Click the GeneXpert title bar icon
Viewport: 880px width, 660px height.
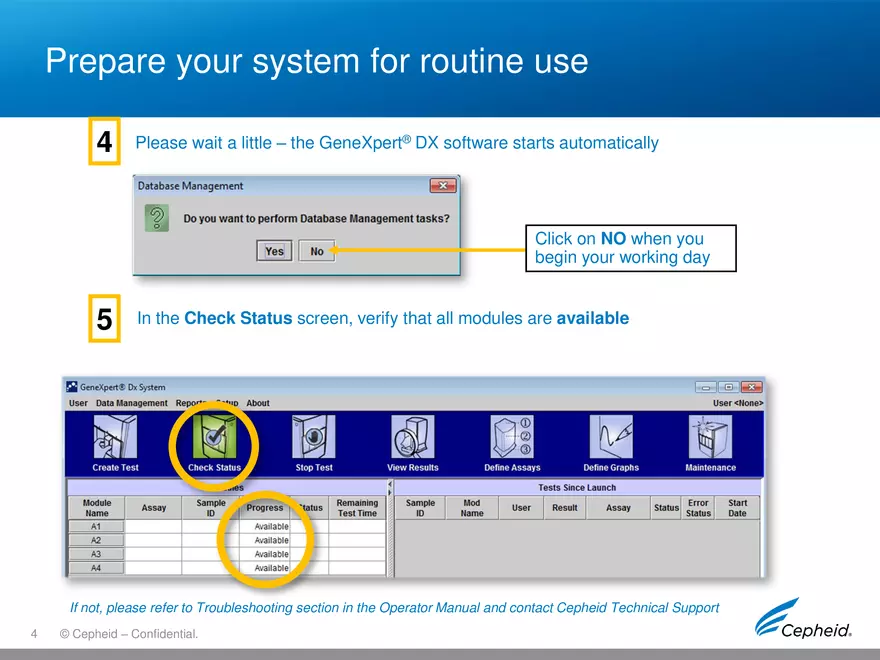pyautogui.click(x=70, y=387)
